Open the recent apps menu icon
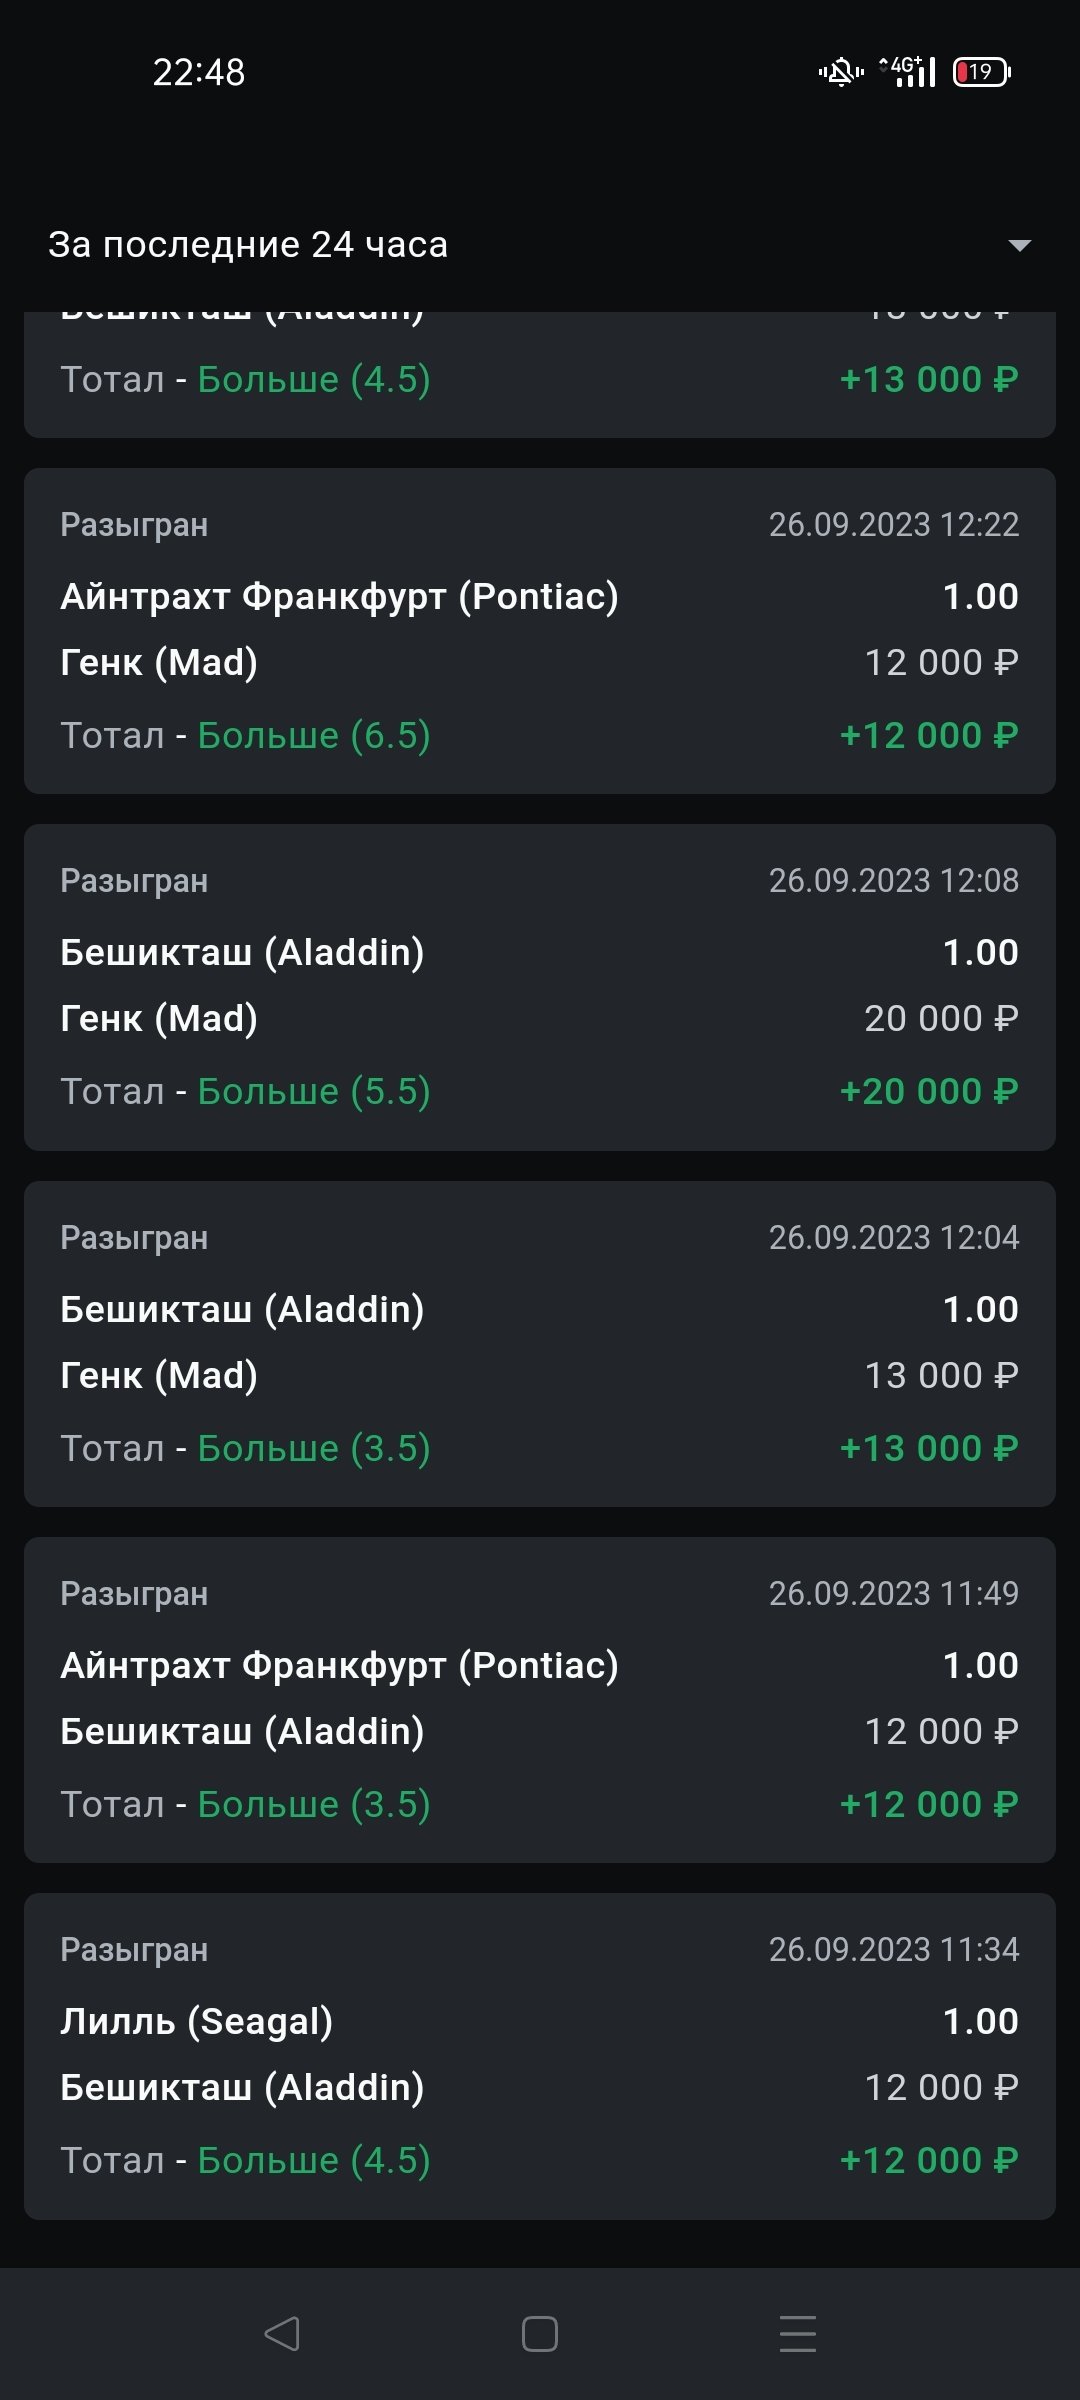The image size is (1080, 2400). [797, 2334]
